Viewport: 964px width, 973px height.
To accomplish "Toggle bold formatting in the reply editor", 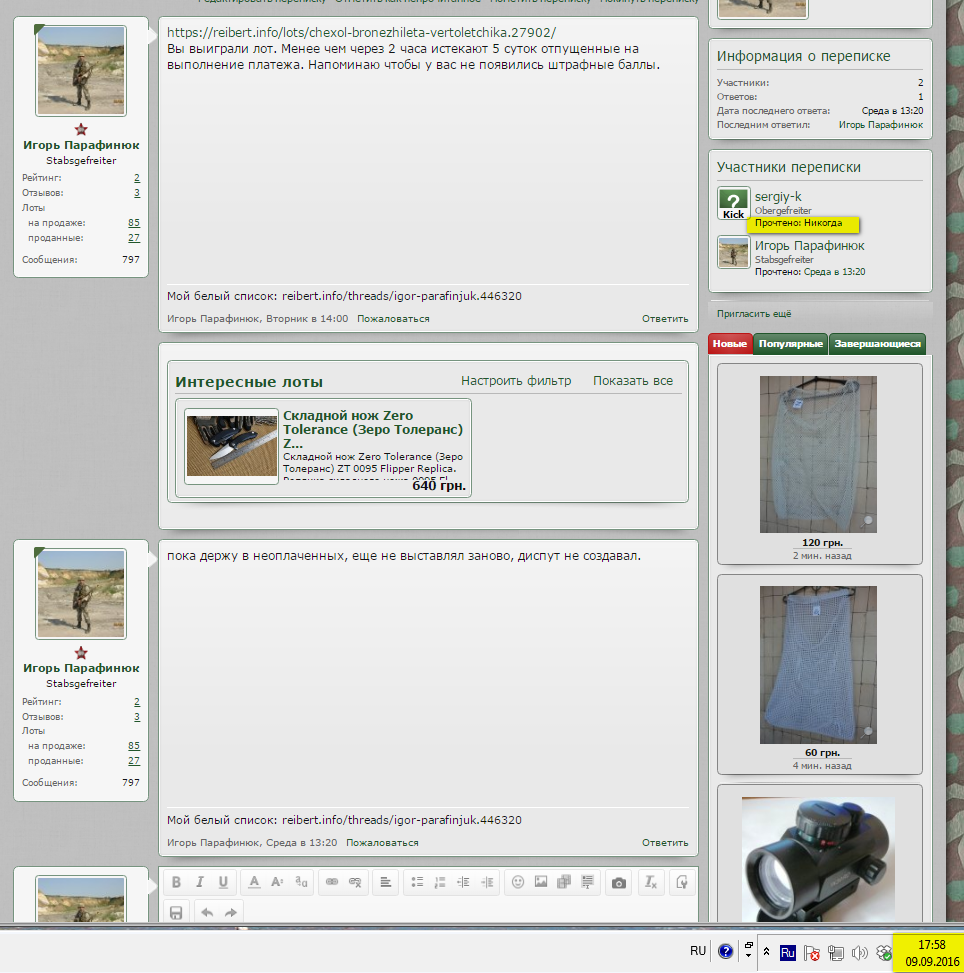I will click(x=176, y=882).
